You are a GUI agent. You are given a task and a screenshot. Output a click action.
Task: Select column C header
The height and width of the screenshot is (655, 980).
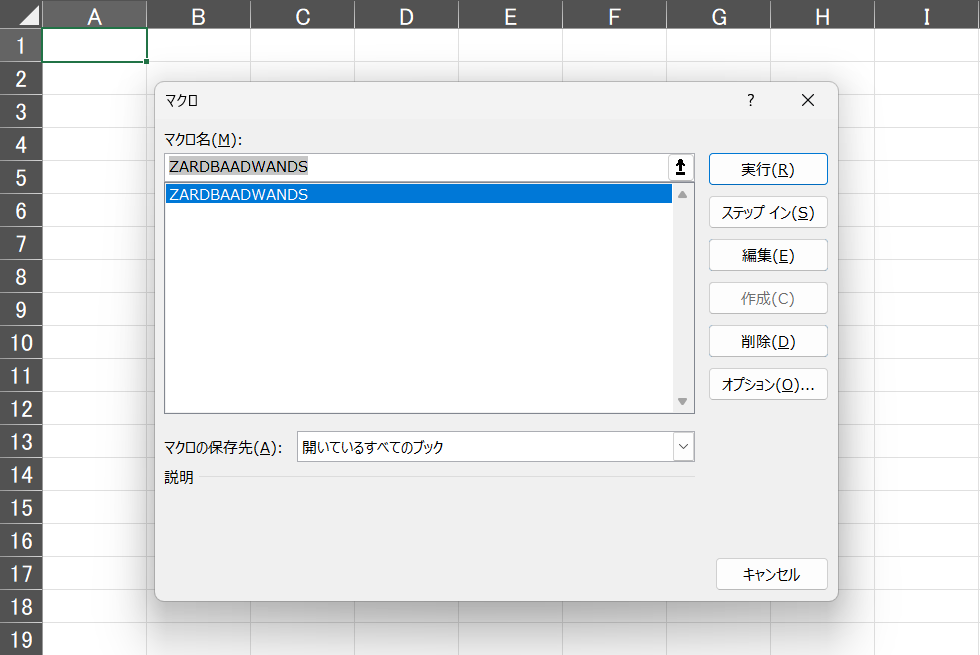(302, 14)
